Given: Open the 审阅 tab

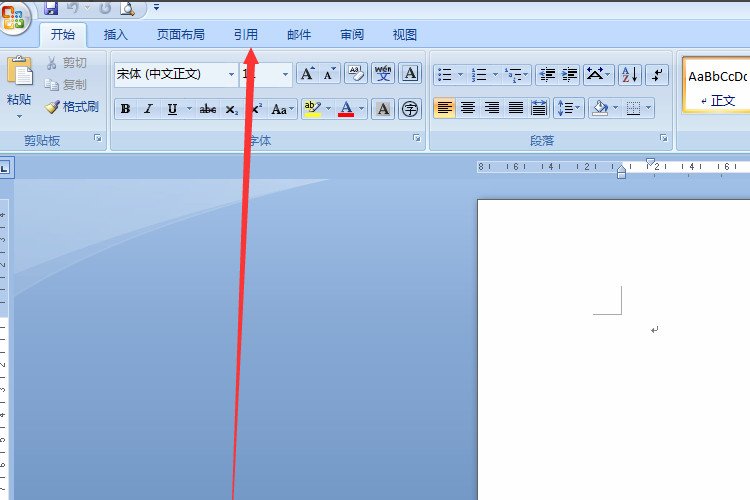Looking at the screenshot, I should pyautogui.click(x=352, y=34).
